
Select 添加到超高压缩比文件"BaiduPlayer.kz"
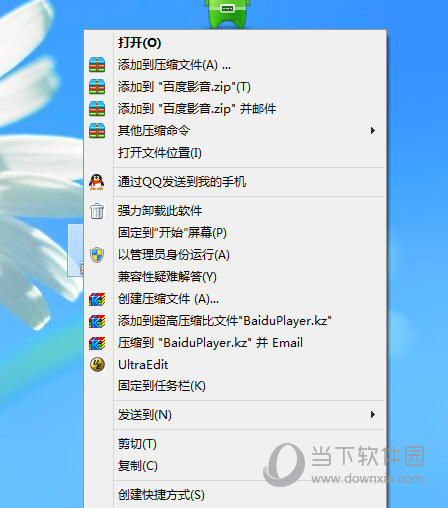click(x=235, y=321)
